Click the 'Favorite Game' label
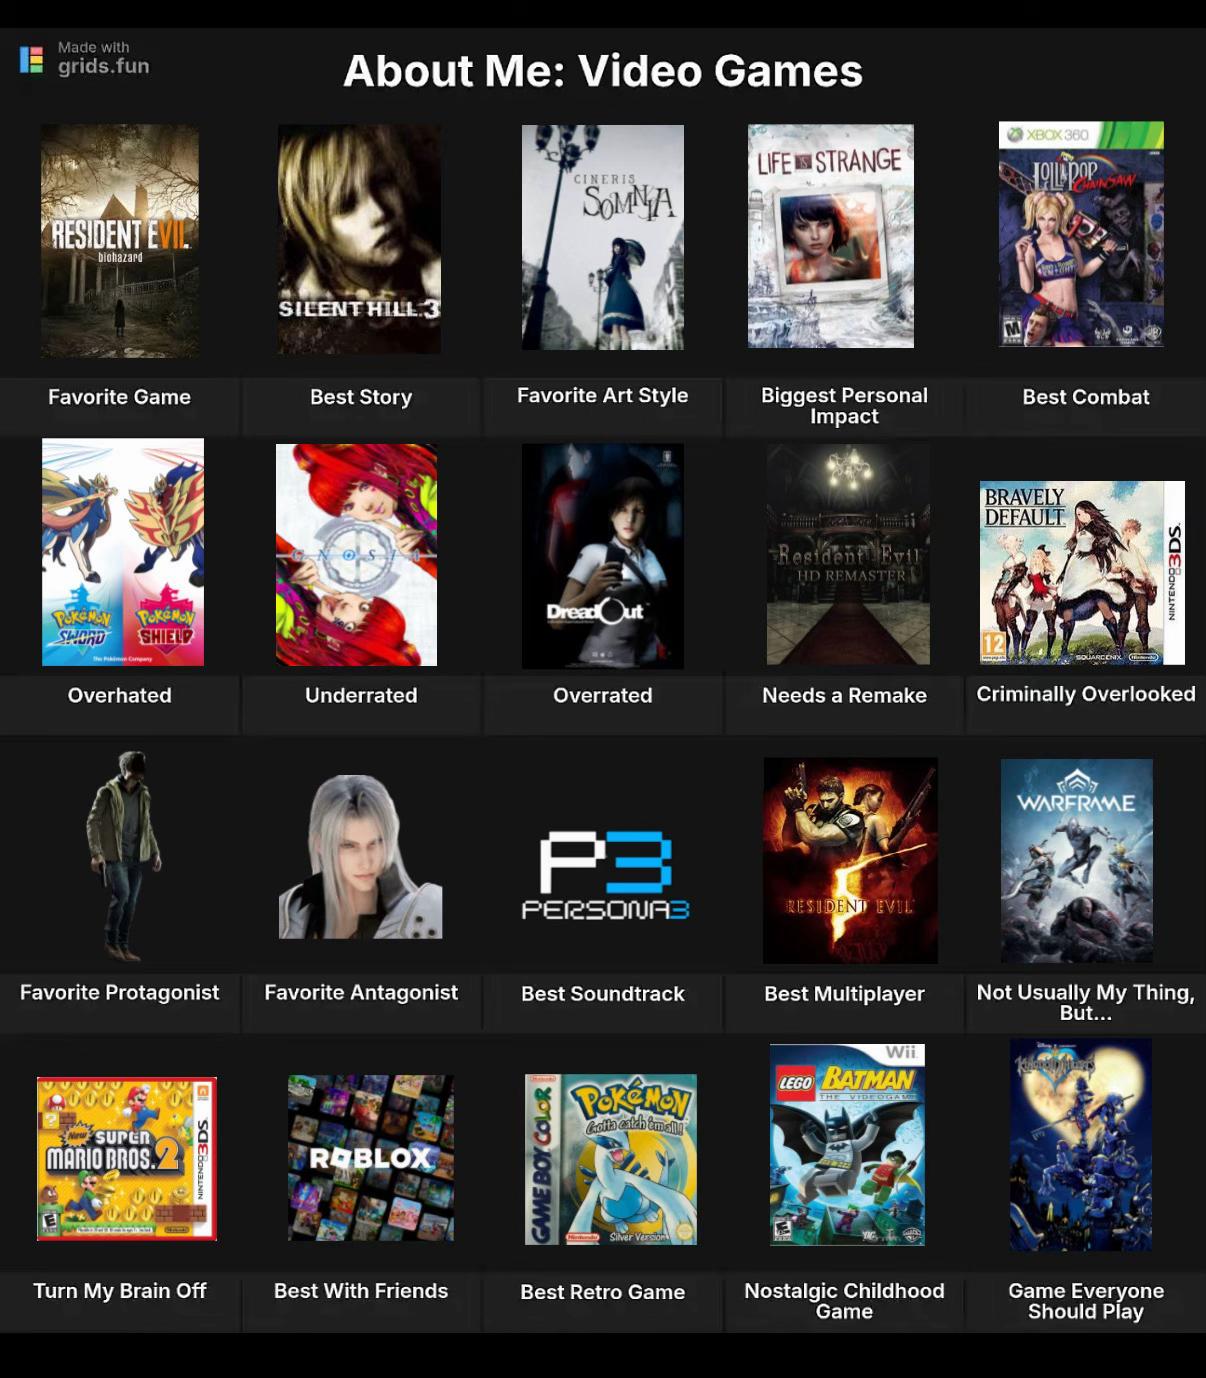 click(x=120, y=397)
